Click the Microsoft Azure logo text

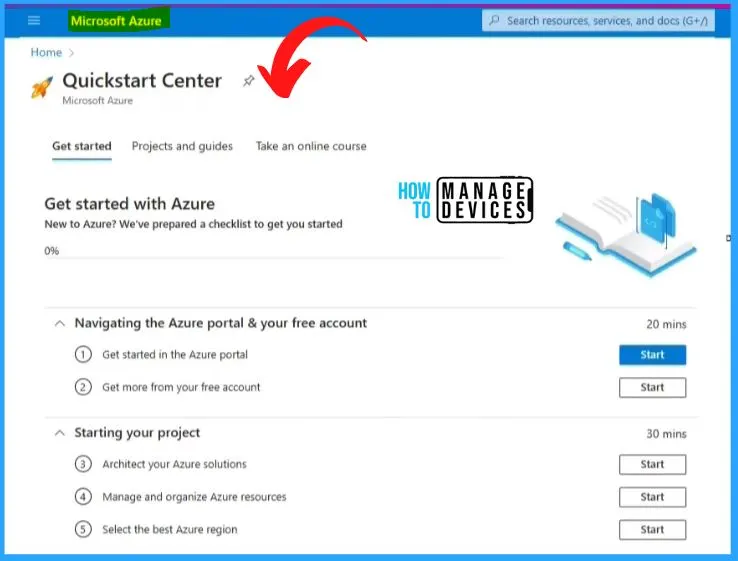point(116,21)
